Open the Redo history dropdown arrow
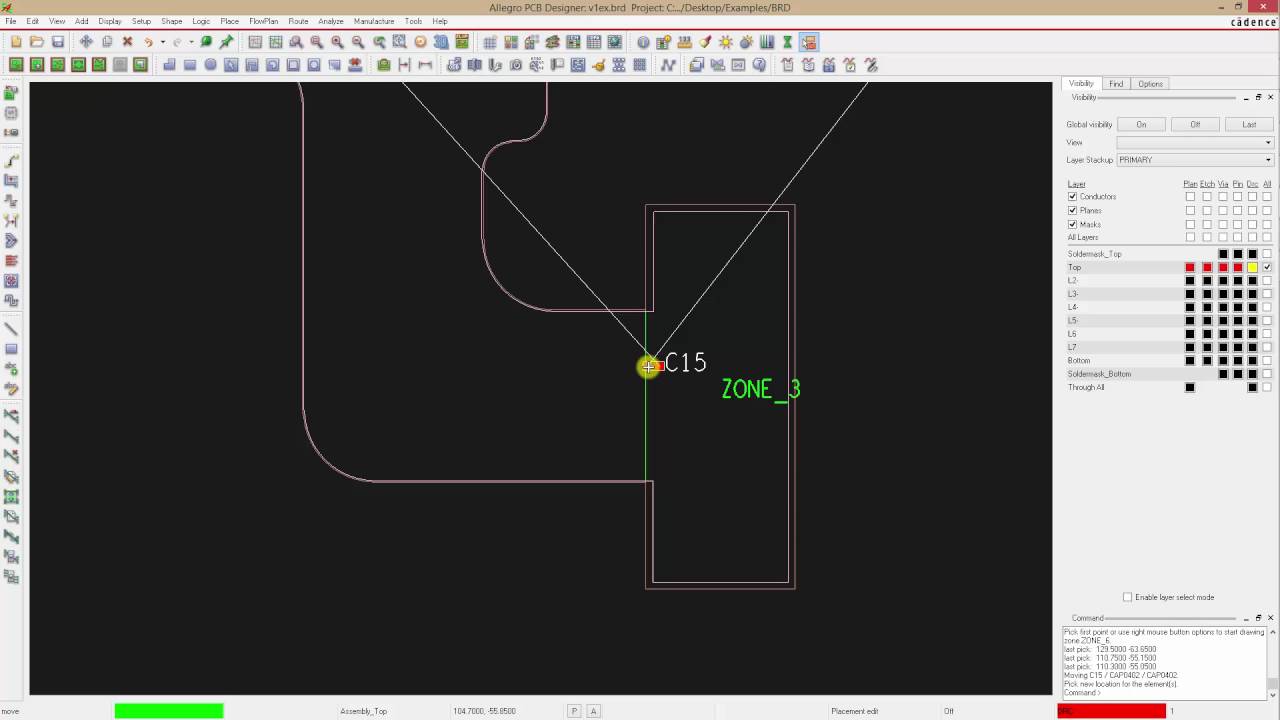Image resolution: width=1280 pixels, height=720 pixels. [x=191, y=42]
